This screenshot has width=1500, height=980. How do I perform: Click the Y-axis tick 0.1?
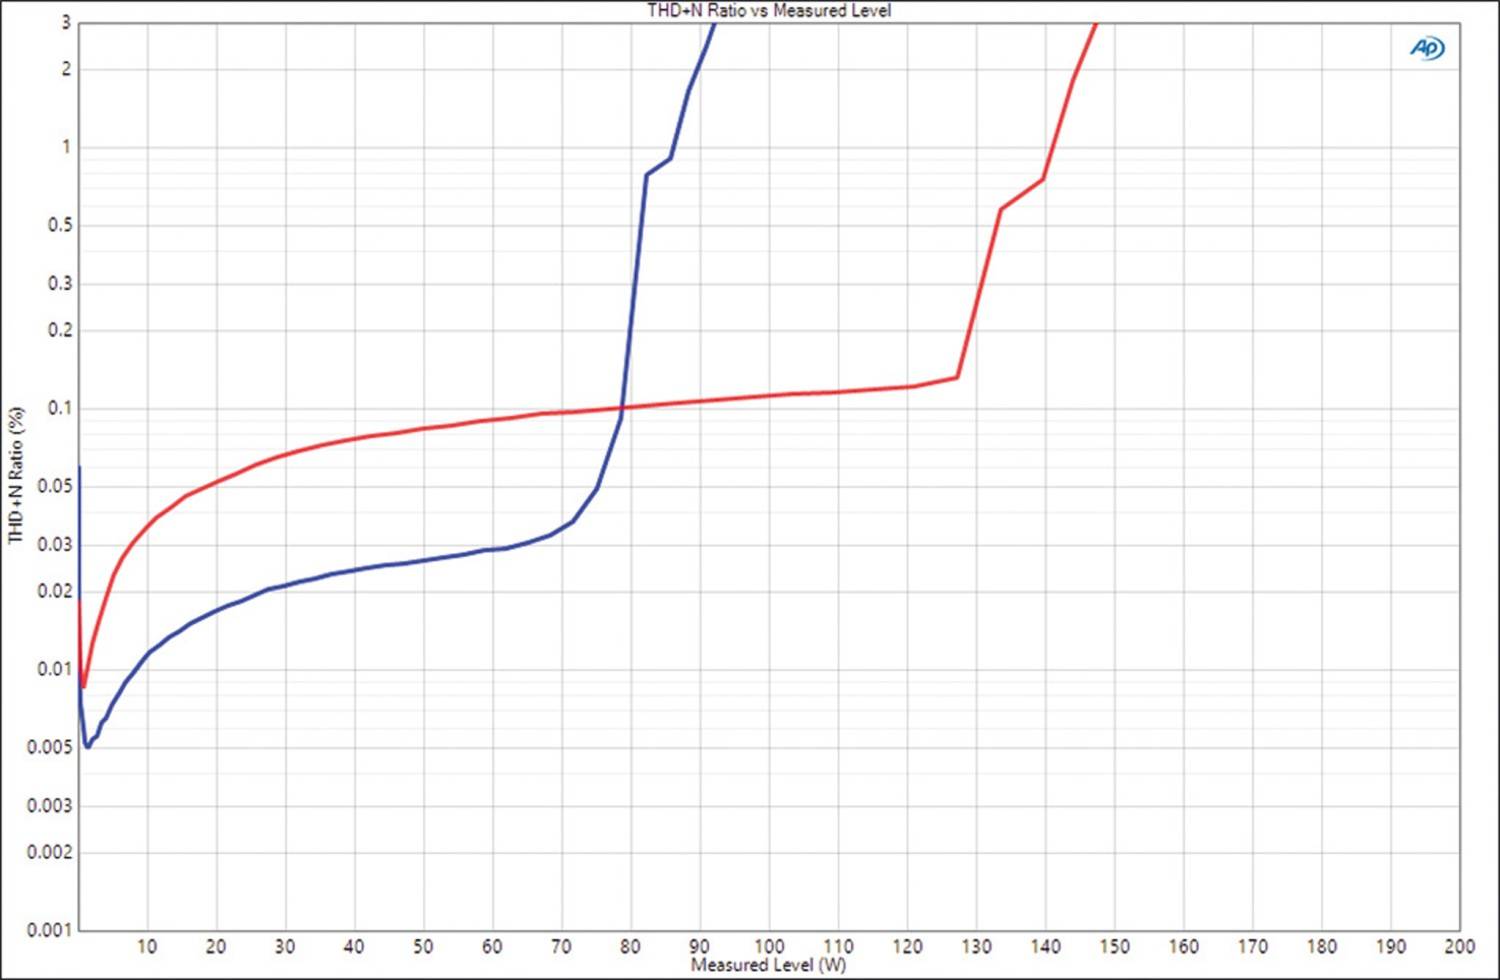point(60,408)
